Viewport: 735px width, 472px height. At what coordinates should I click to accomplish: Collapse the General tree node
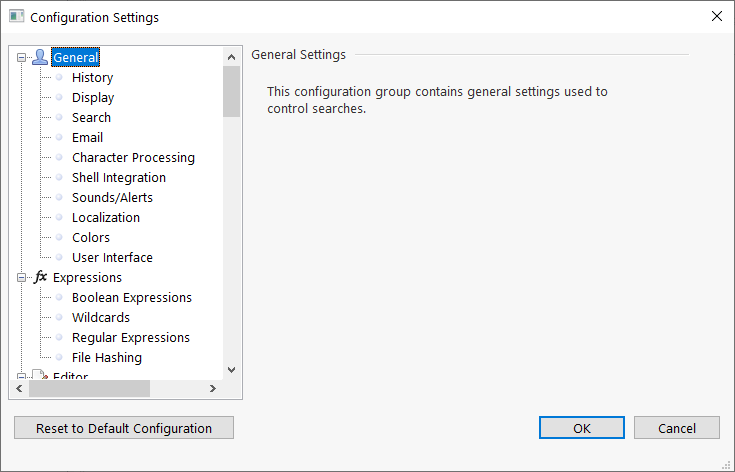click(x=21, y=58)
